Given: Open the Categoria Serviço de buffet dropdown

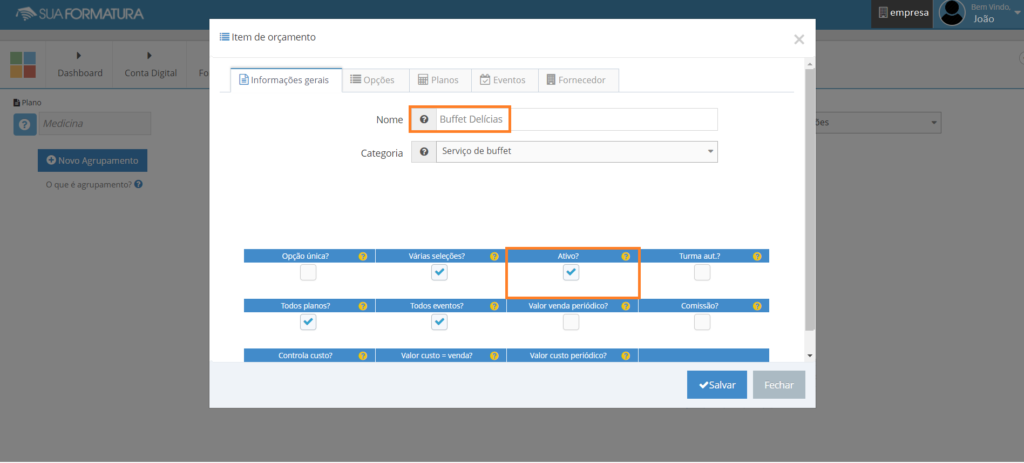Looking at the screenshot, I should pyautogui.click(x=577, y=152).
